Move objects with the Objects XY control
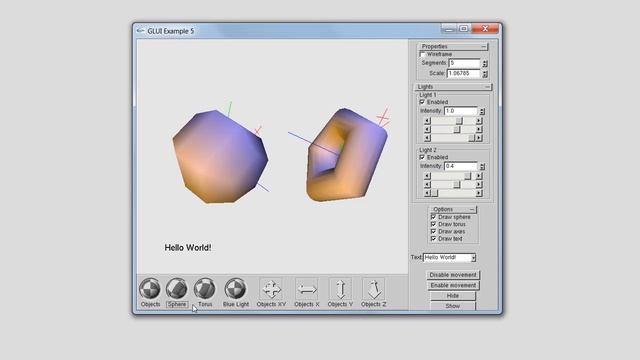Screen dimensions: 640x360 coord(271,289)
